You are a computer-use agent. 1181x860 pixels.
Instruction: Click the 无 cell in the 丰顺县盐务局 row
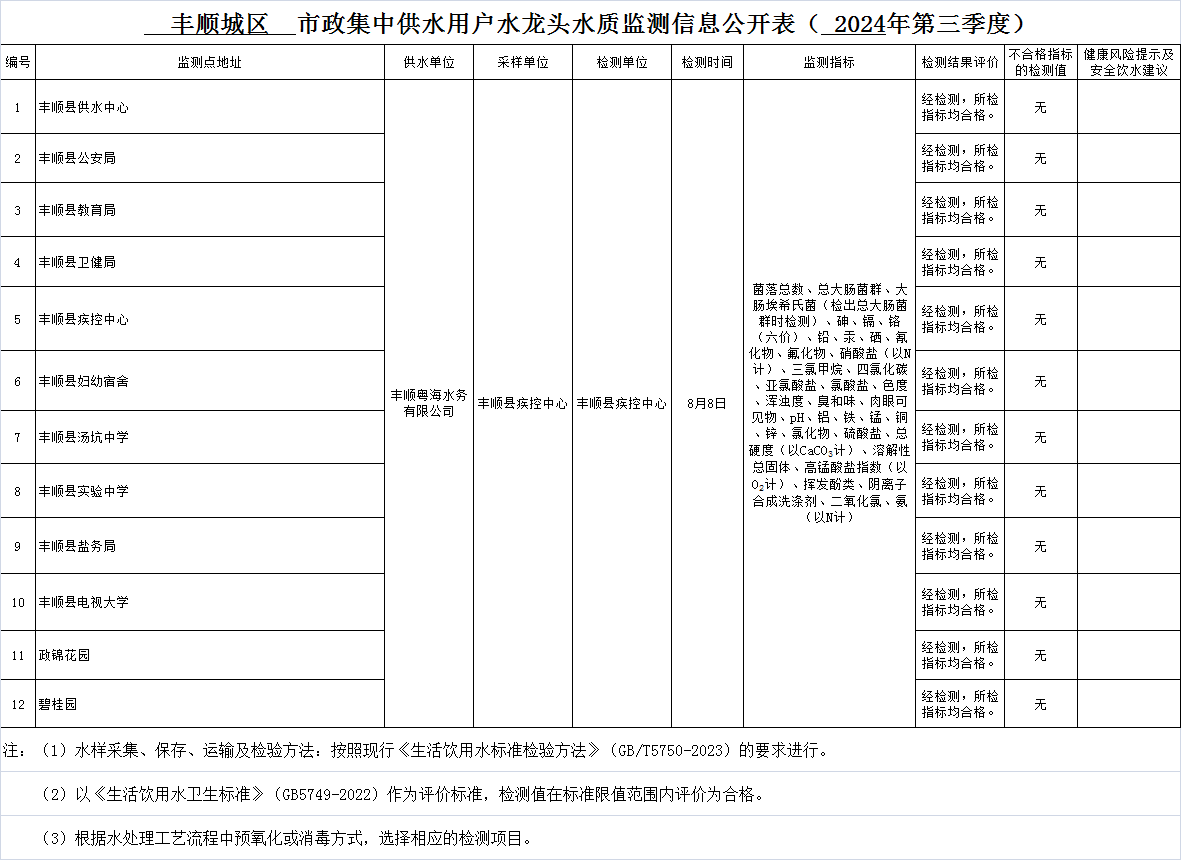(x=1041, y=547)
